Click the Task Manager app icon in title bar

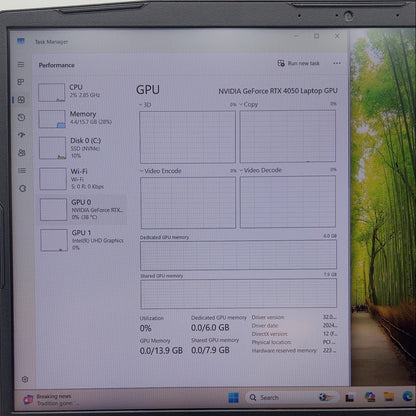21,41
